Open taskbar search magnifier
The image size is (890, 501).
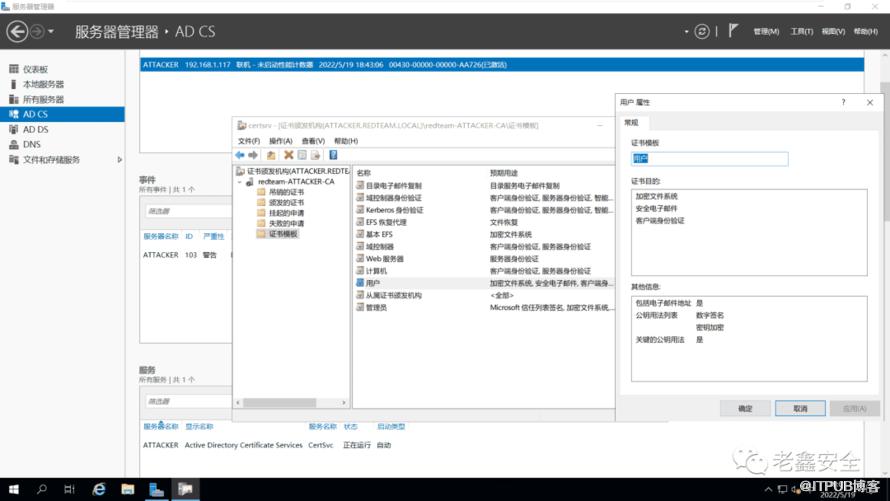[x=41, y=489]
